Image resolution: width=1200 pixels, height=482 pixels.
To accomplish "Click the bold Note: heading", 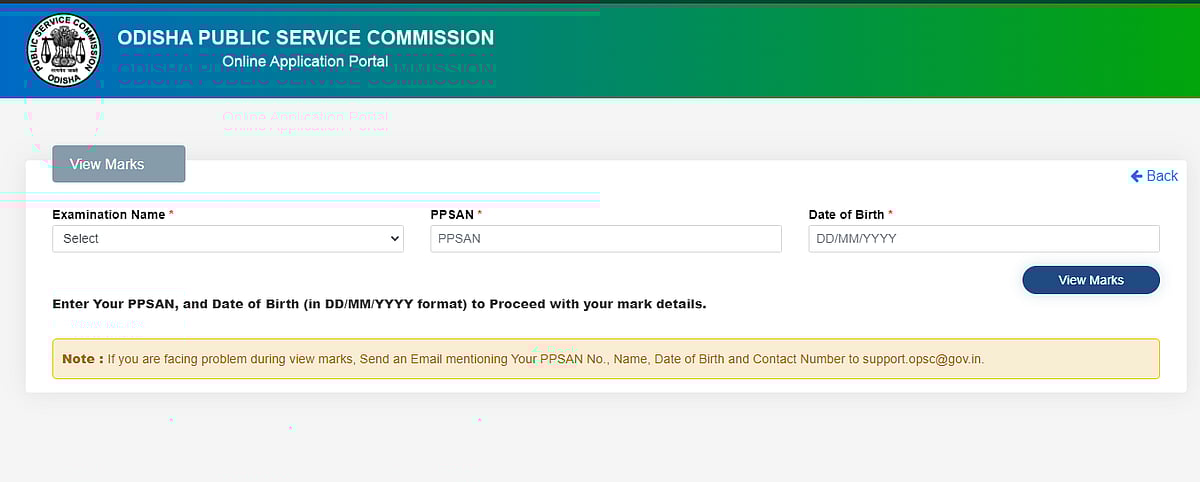I will tap(83, 358).
